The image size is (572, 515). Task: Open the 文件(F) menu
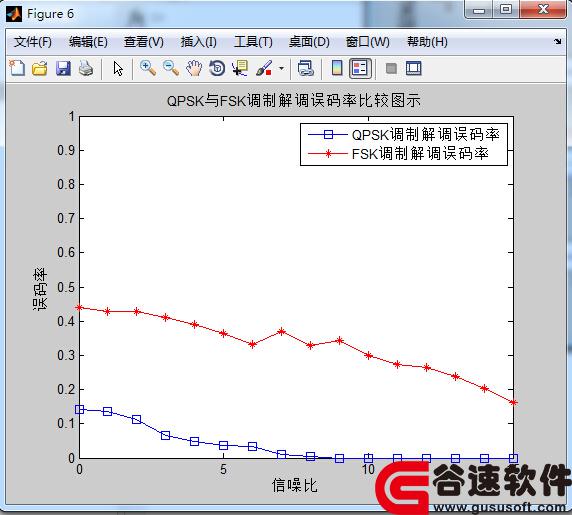[x=32, y=42]
